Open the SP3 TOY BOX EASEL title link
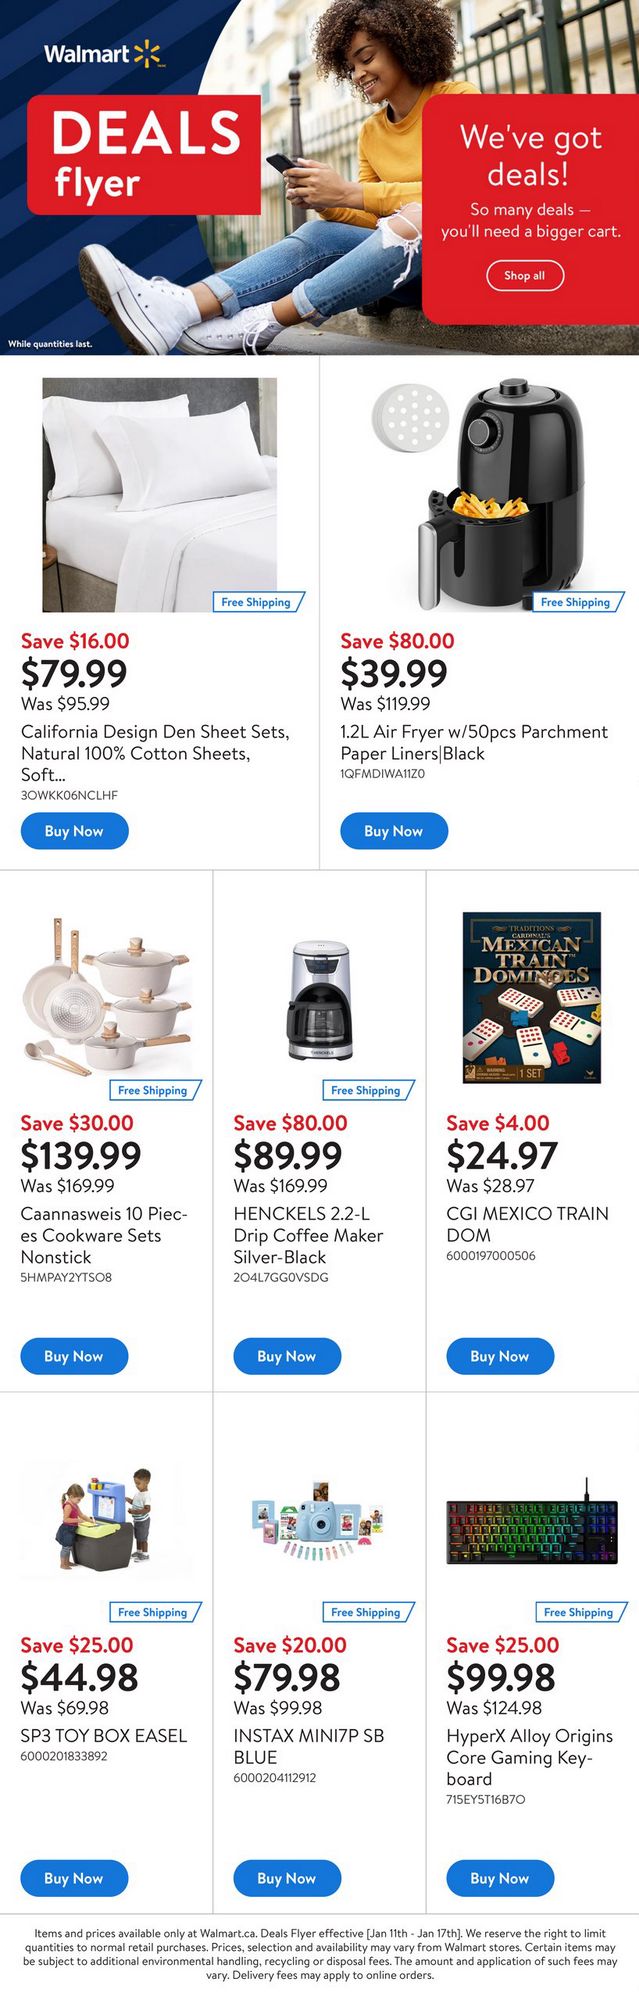The width and height of the screenshot is (639, 2000). pyautogui.click(x=104, y=1736)
